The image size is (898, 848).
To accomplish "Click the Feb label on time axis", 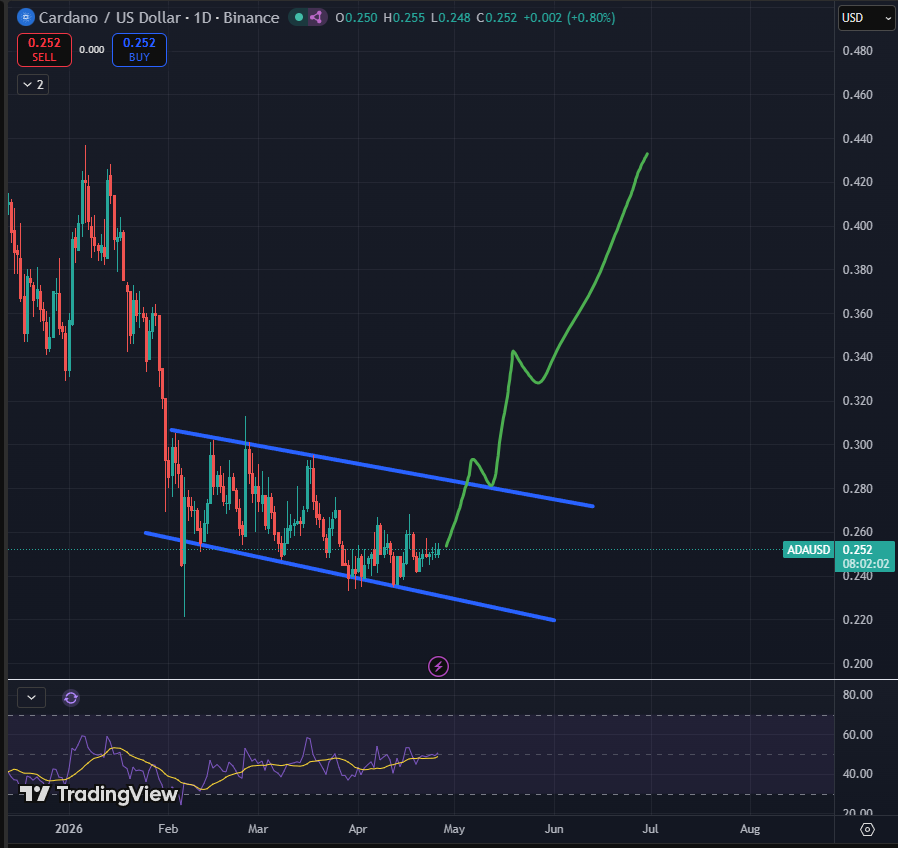I will pos(168,829).
